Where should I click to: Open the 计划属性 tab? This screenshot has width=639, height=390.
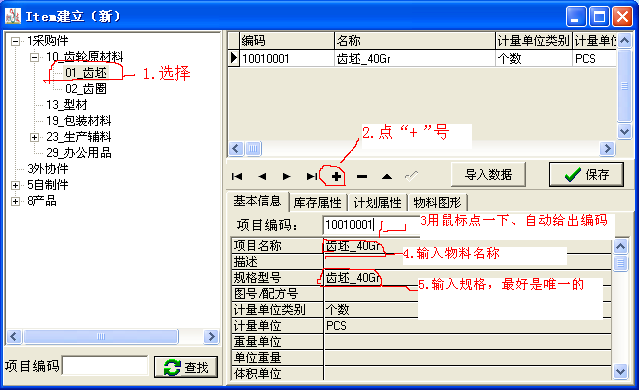pos(377,203)
